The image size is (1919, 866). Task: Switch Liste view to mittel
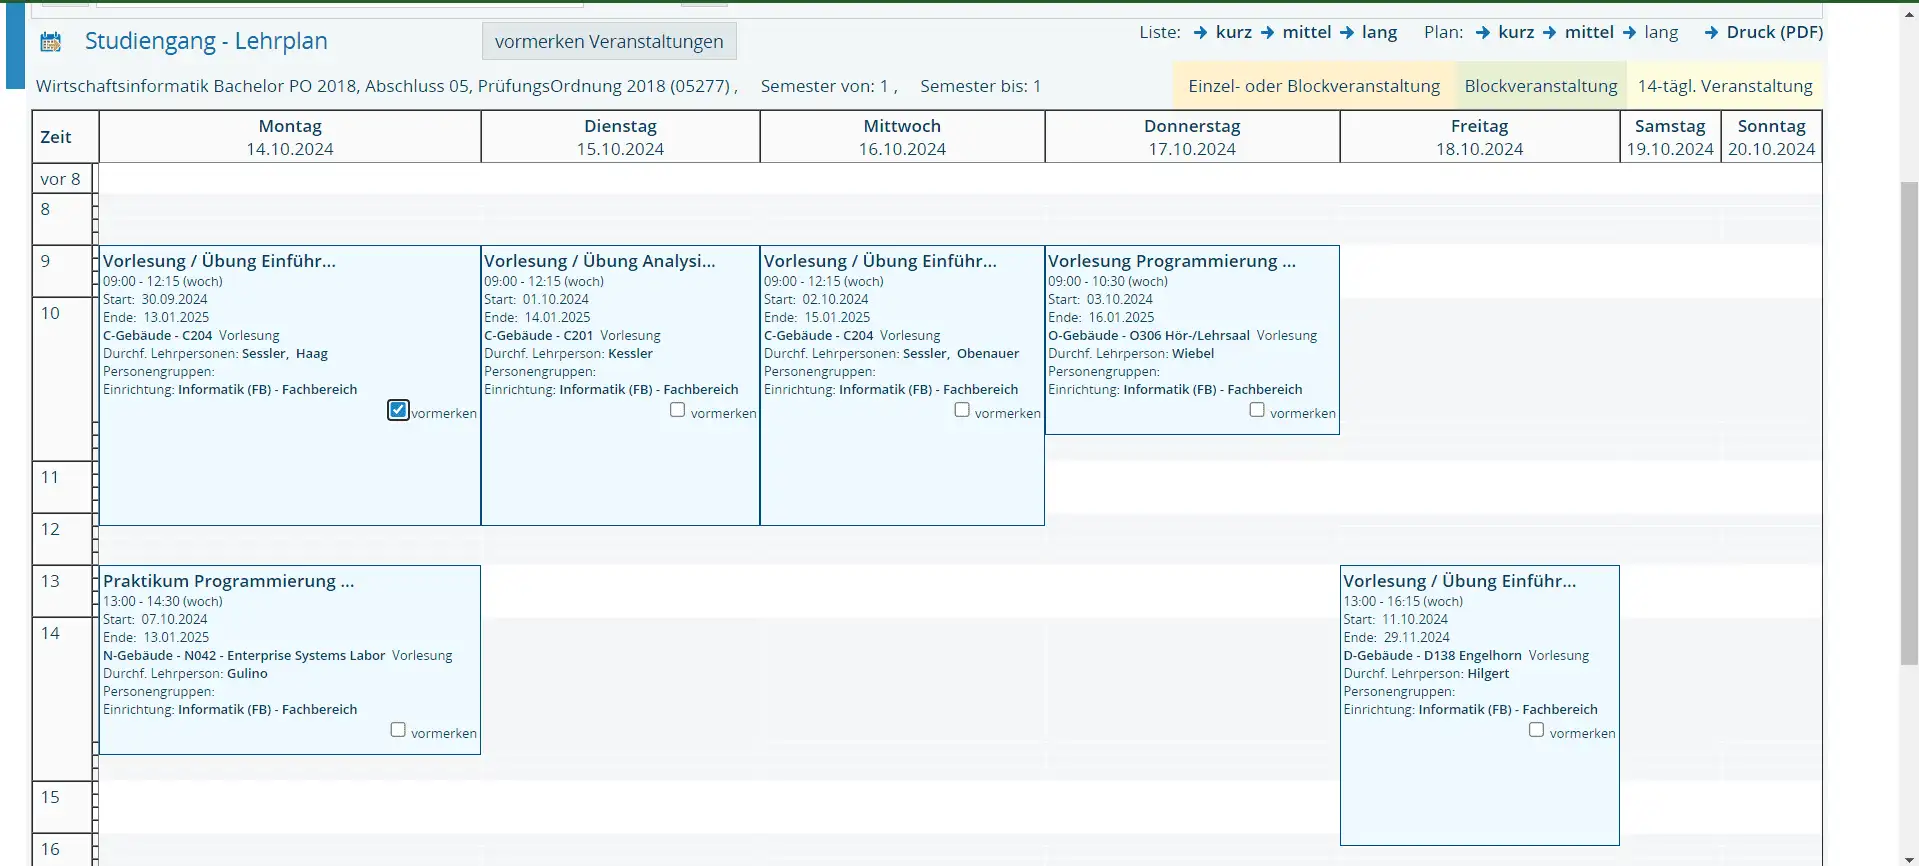1306,32
